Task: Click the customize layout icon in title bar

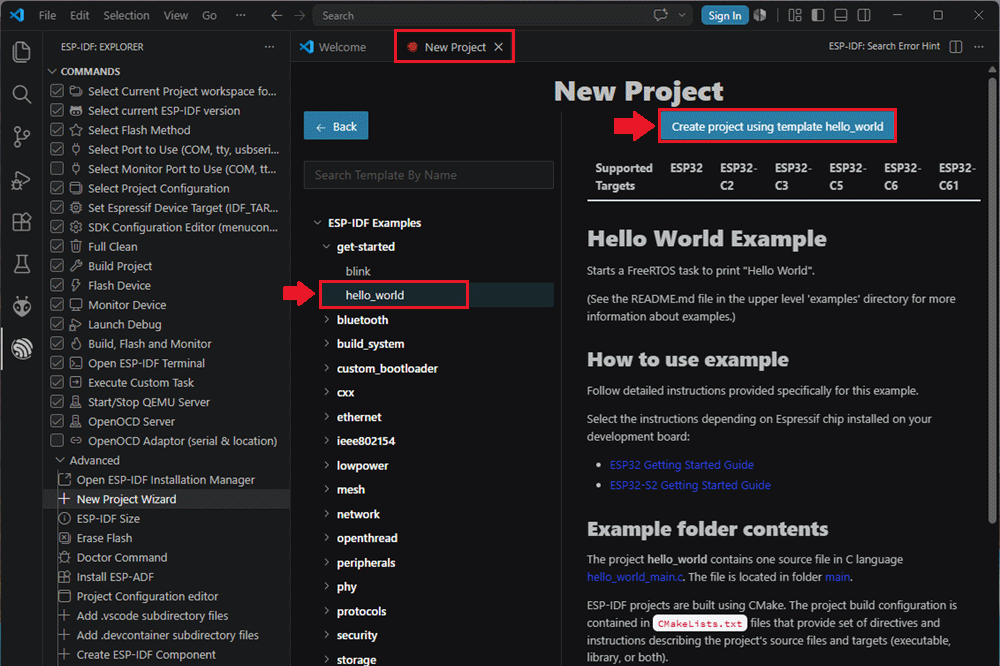Action: (795, 15)
